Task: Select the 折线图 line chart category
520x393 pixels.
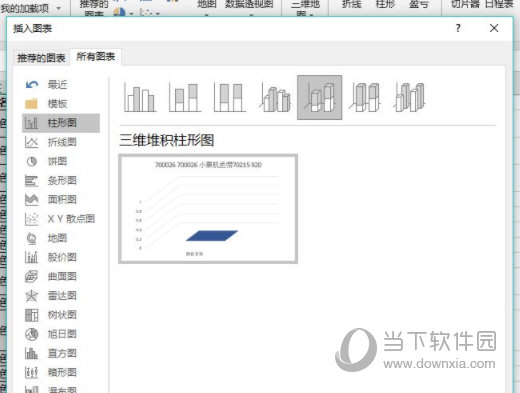Action: pos(61,142)
